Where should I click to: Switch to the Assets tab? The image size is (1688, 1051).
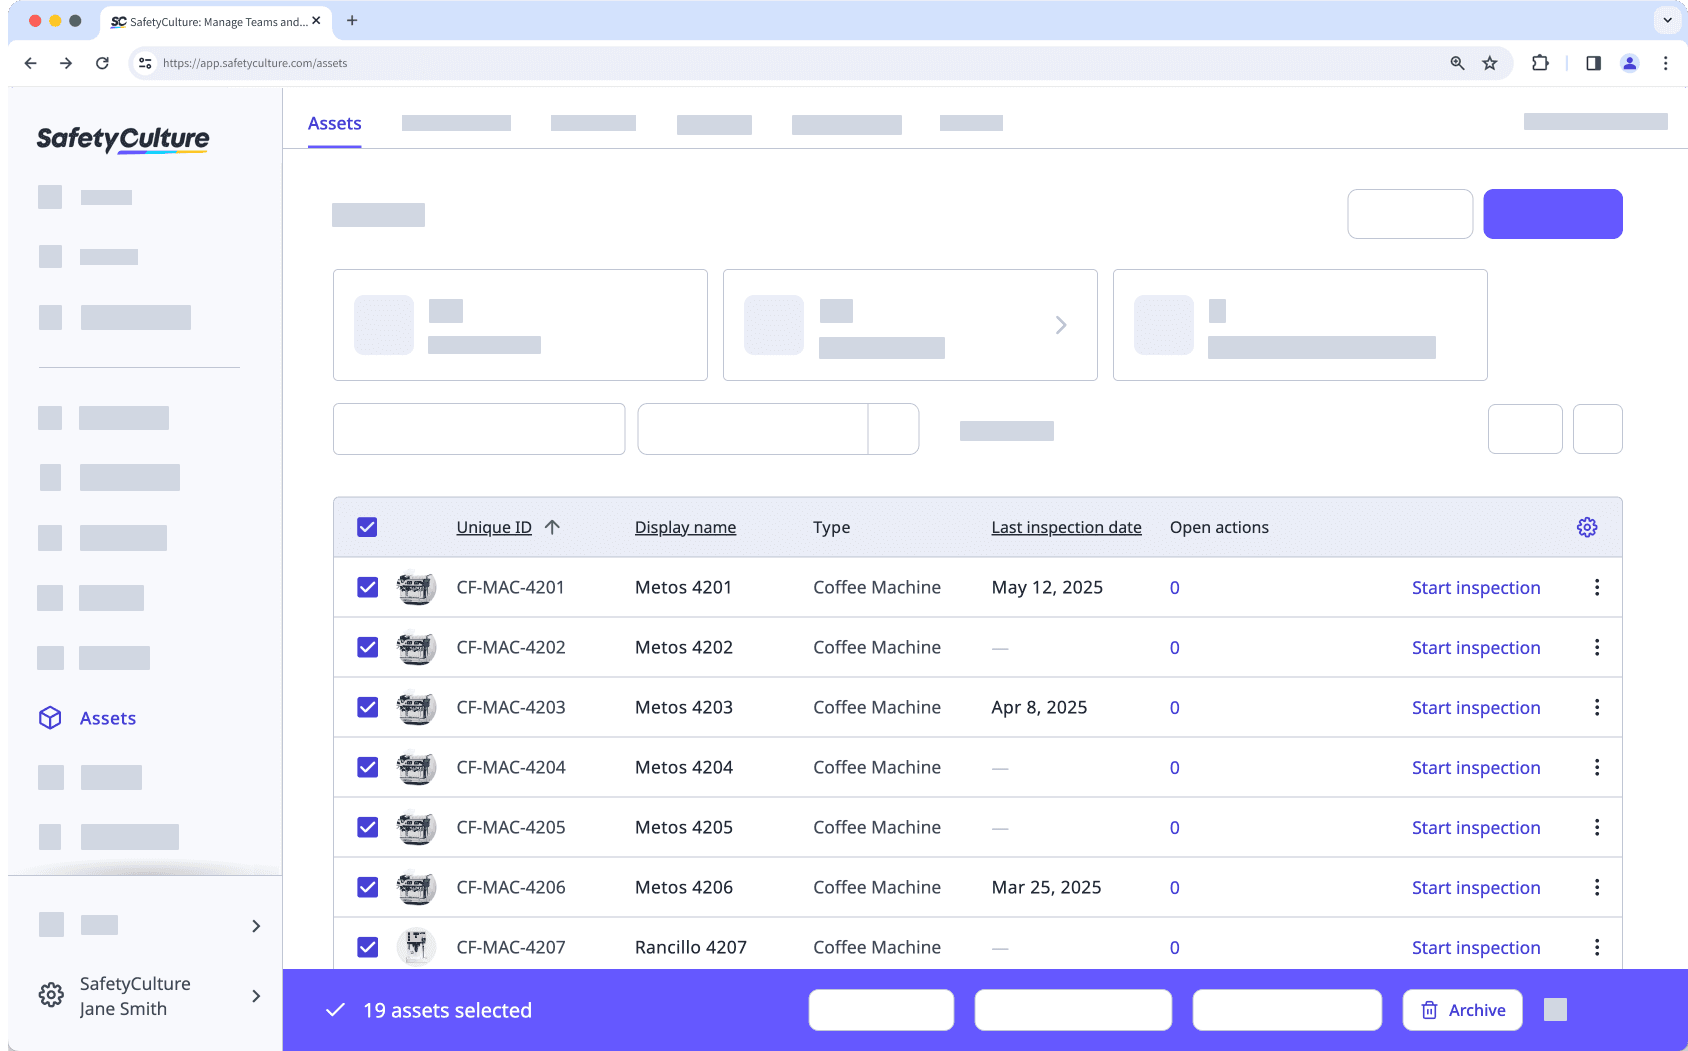(x=334, y=123)
